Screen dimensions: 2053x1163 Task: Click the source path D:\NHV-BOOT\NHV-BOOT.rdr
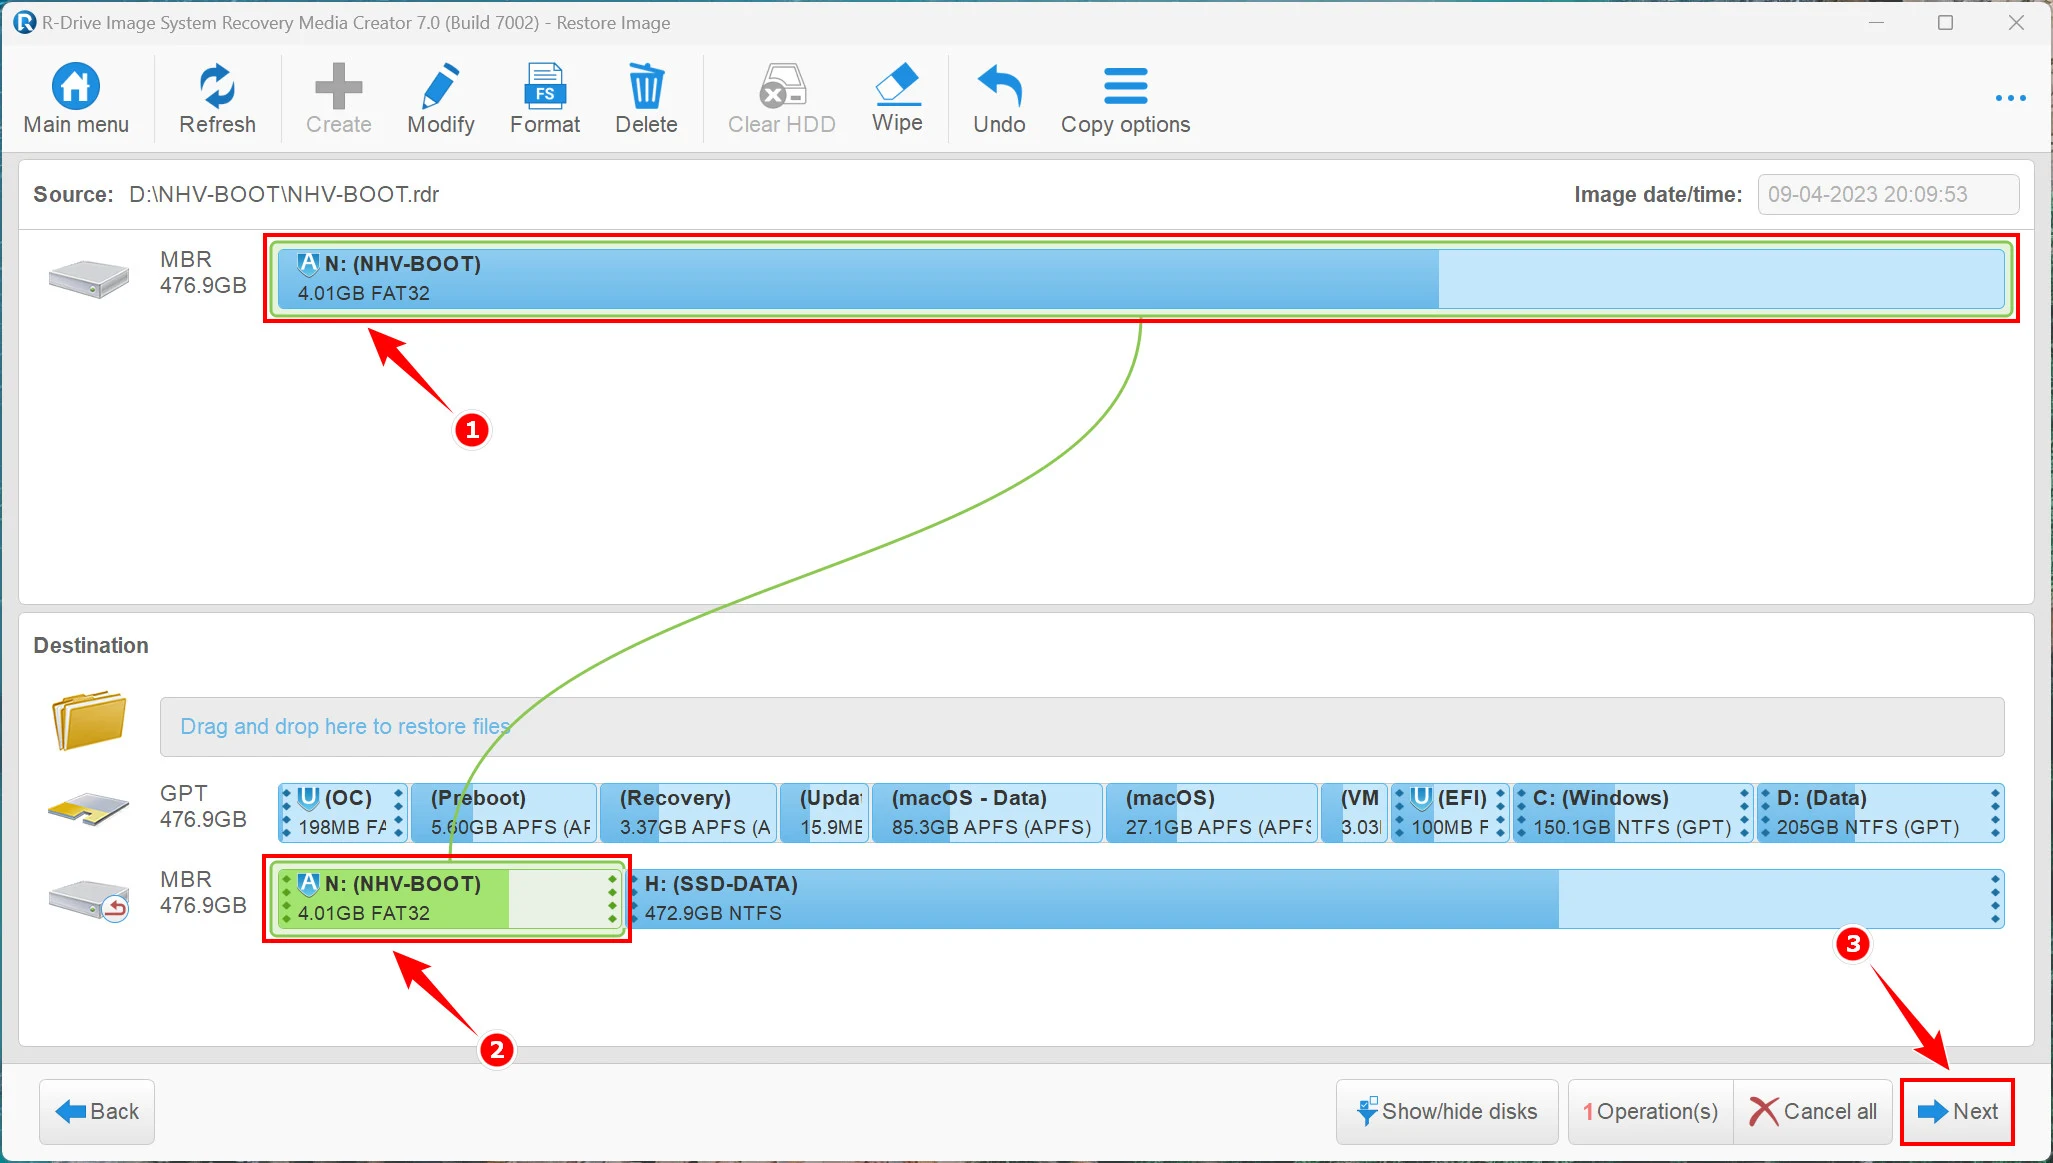pyautogui.click(x=284, y=194)
